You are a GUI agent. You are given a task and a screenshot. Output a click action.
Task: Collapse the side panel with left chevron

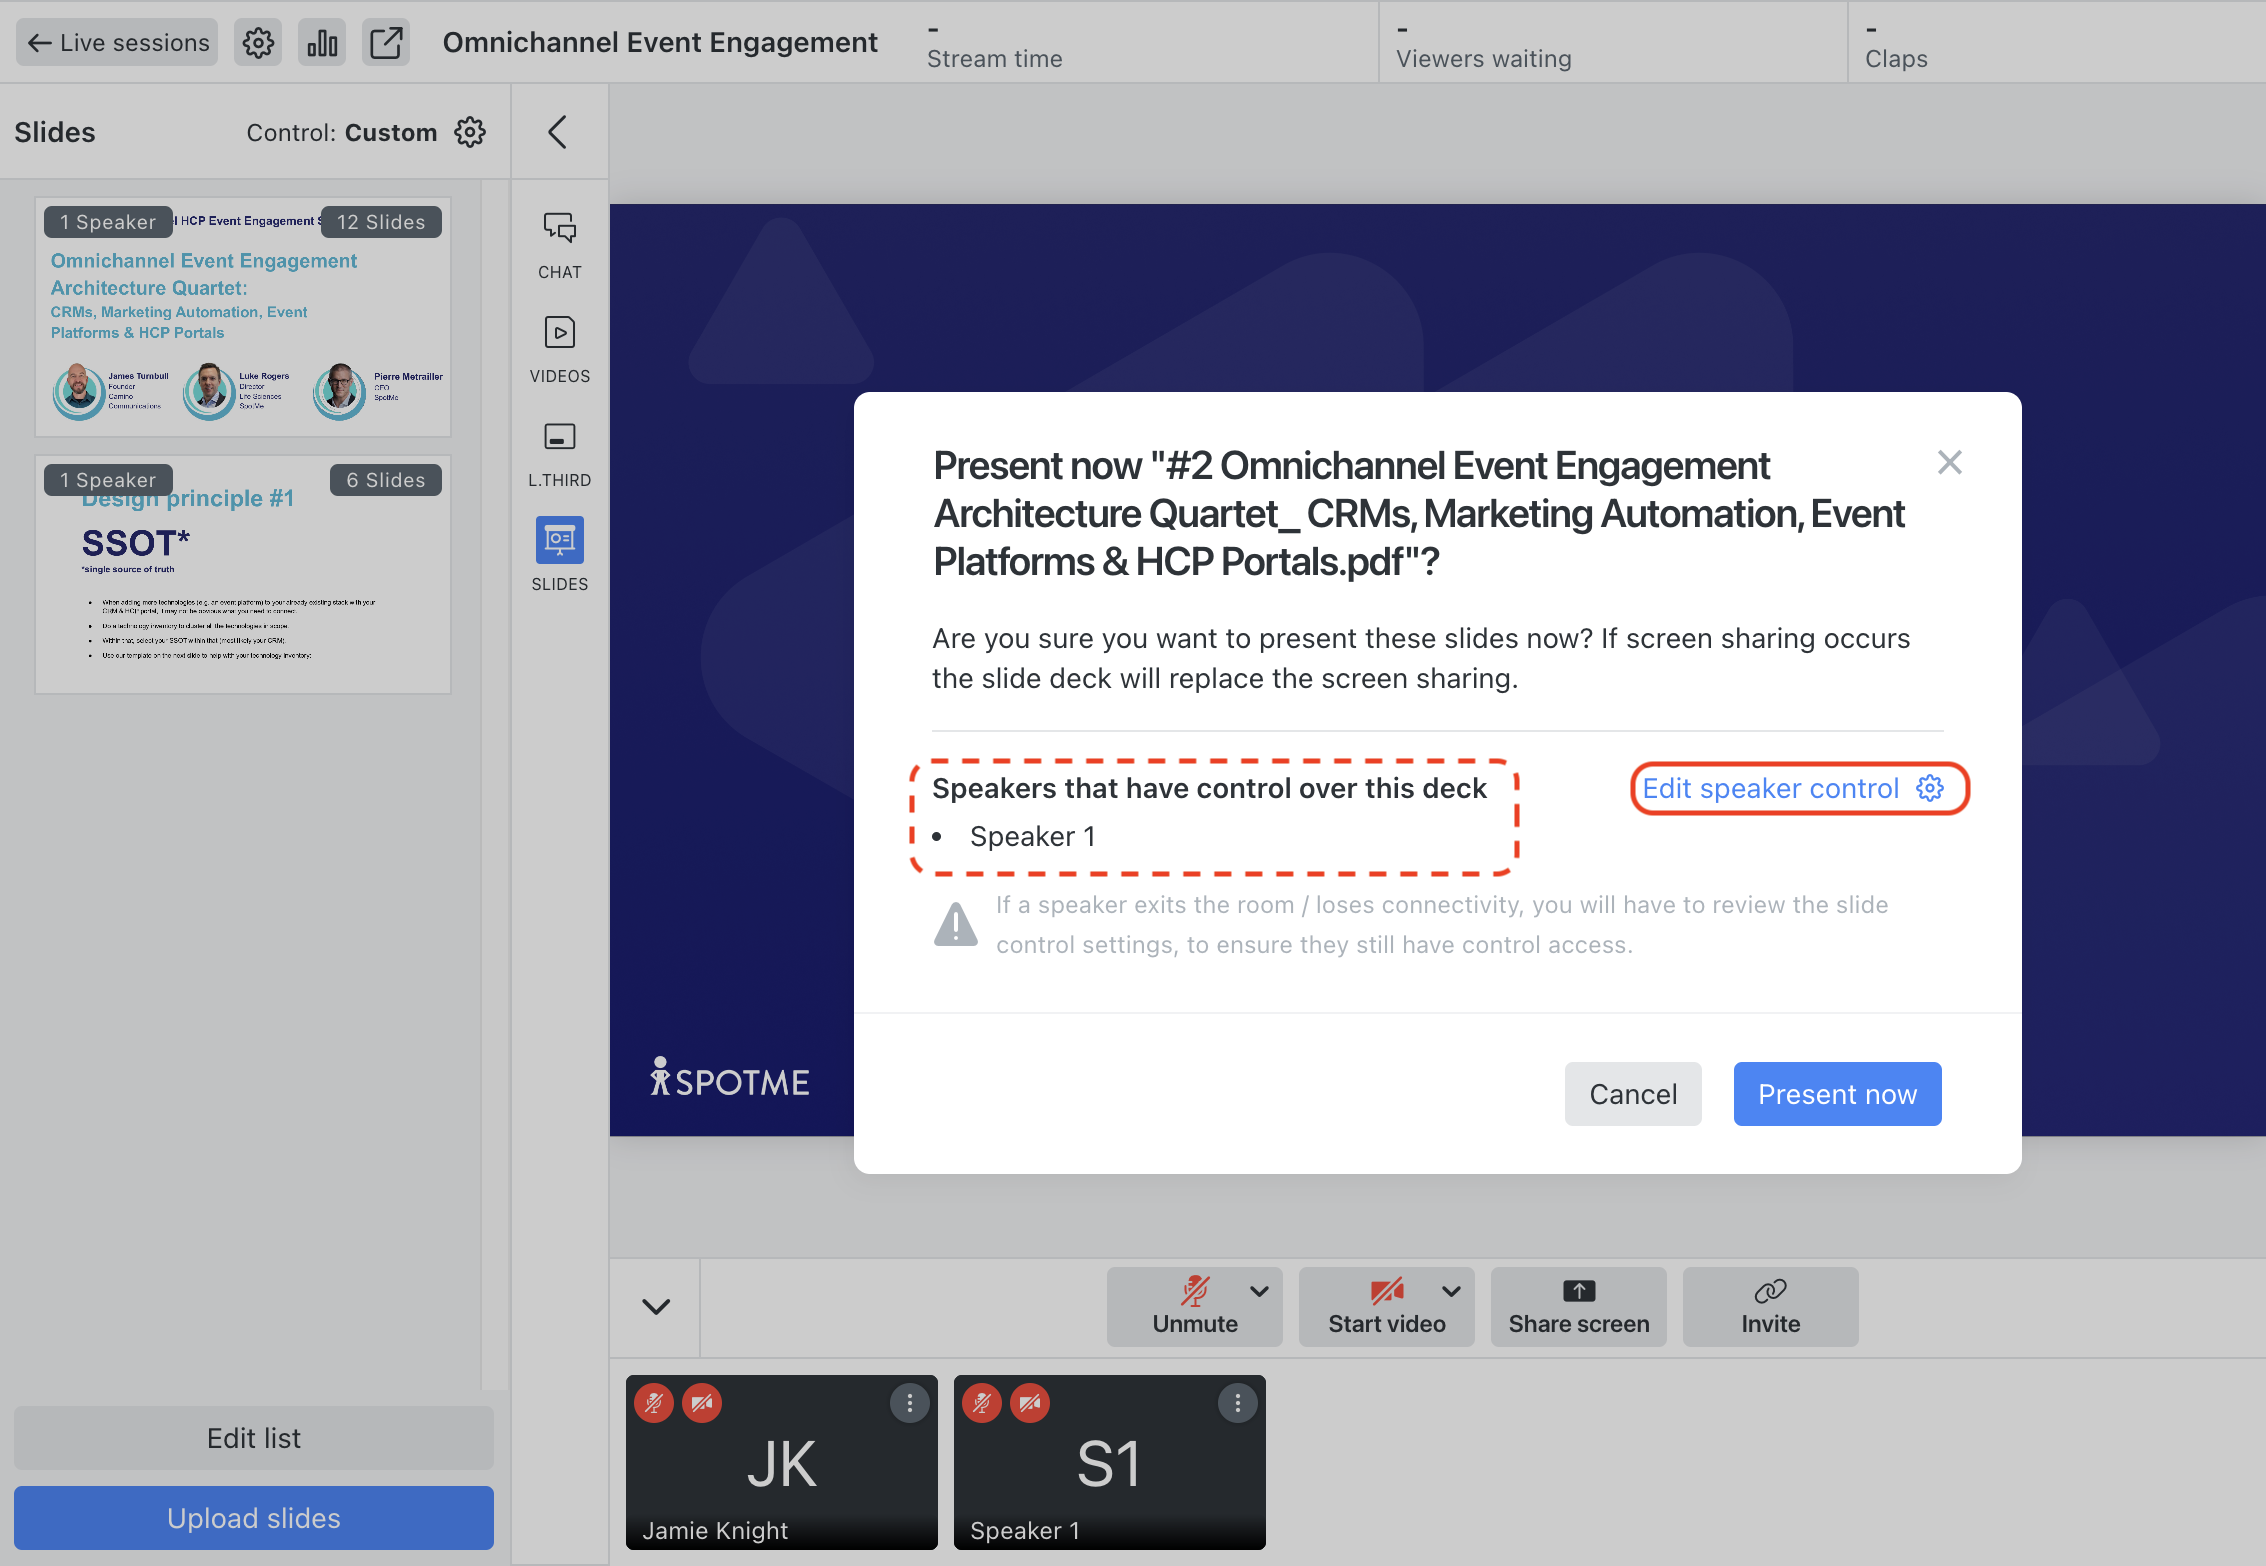pos(558,132)
